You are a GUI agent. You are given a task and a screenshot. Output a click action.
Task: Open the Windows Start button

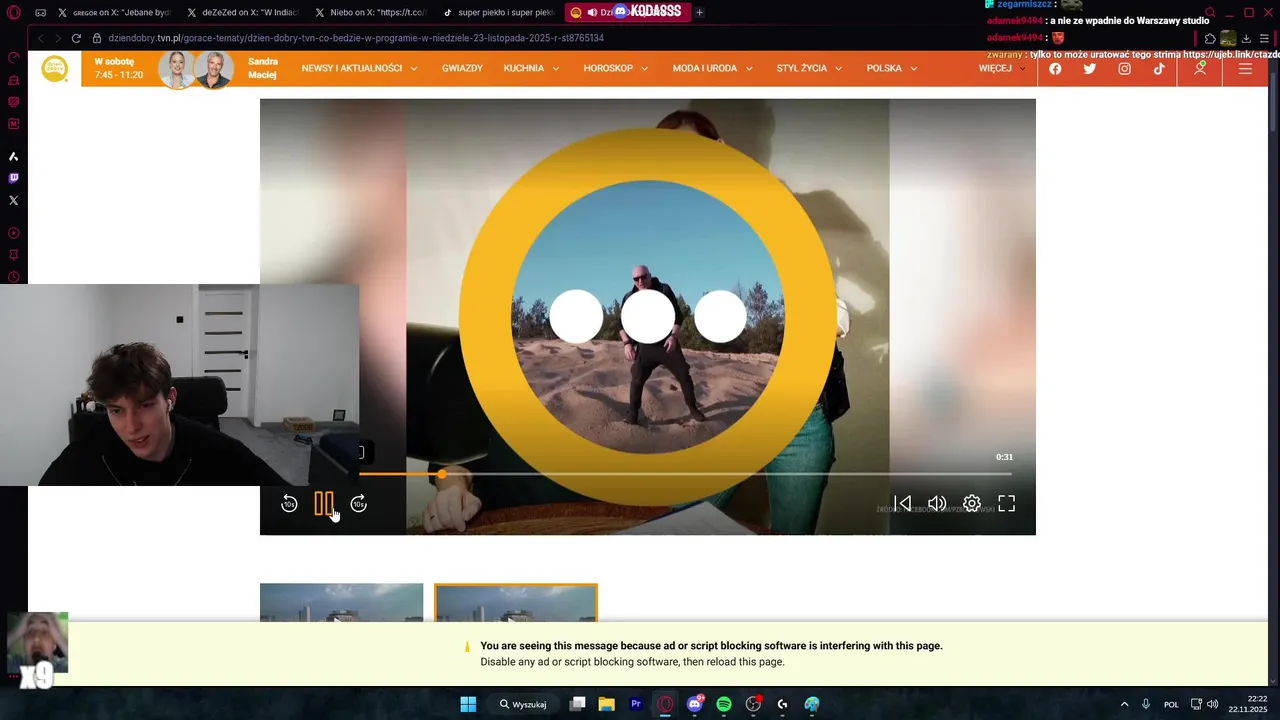468,704
